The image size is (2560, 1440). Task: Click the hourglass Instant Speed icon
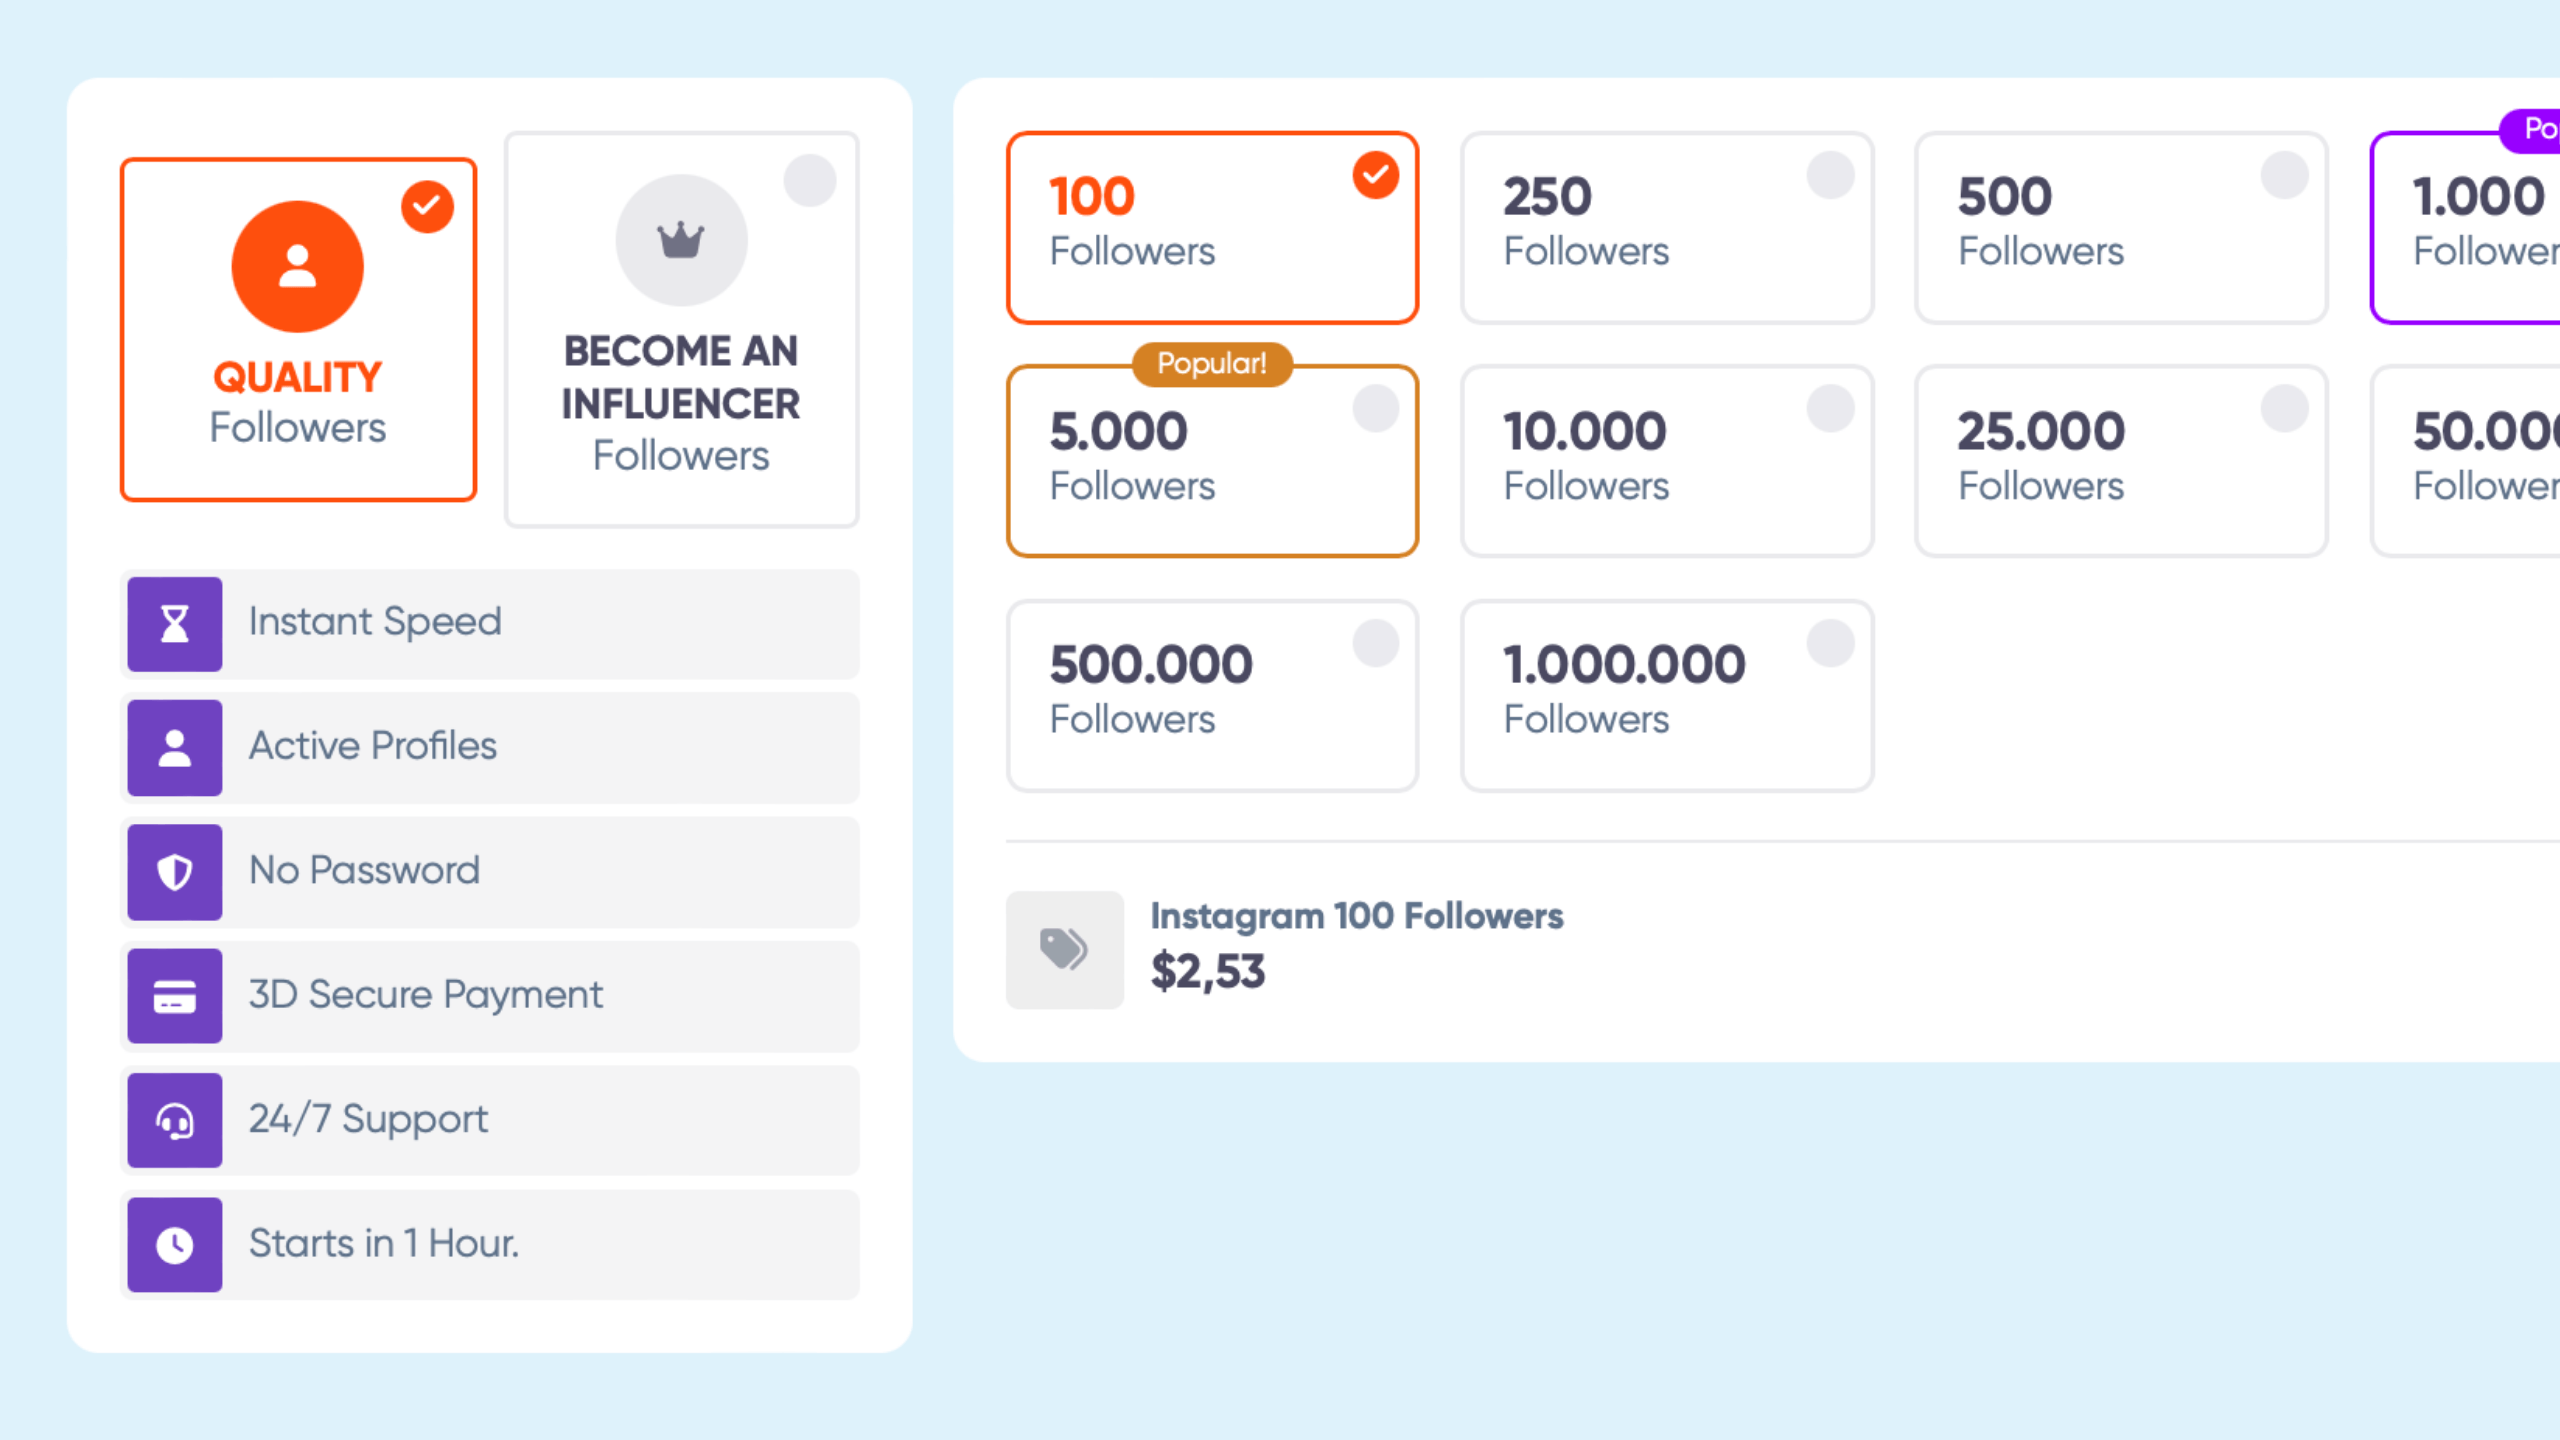click(x=175, y=624)
